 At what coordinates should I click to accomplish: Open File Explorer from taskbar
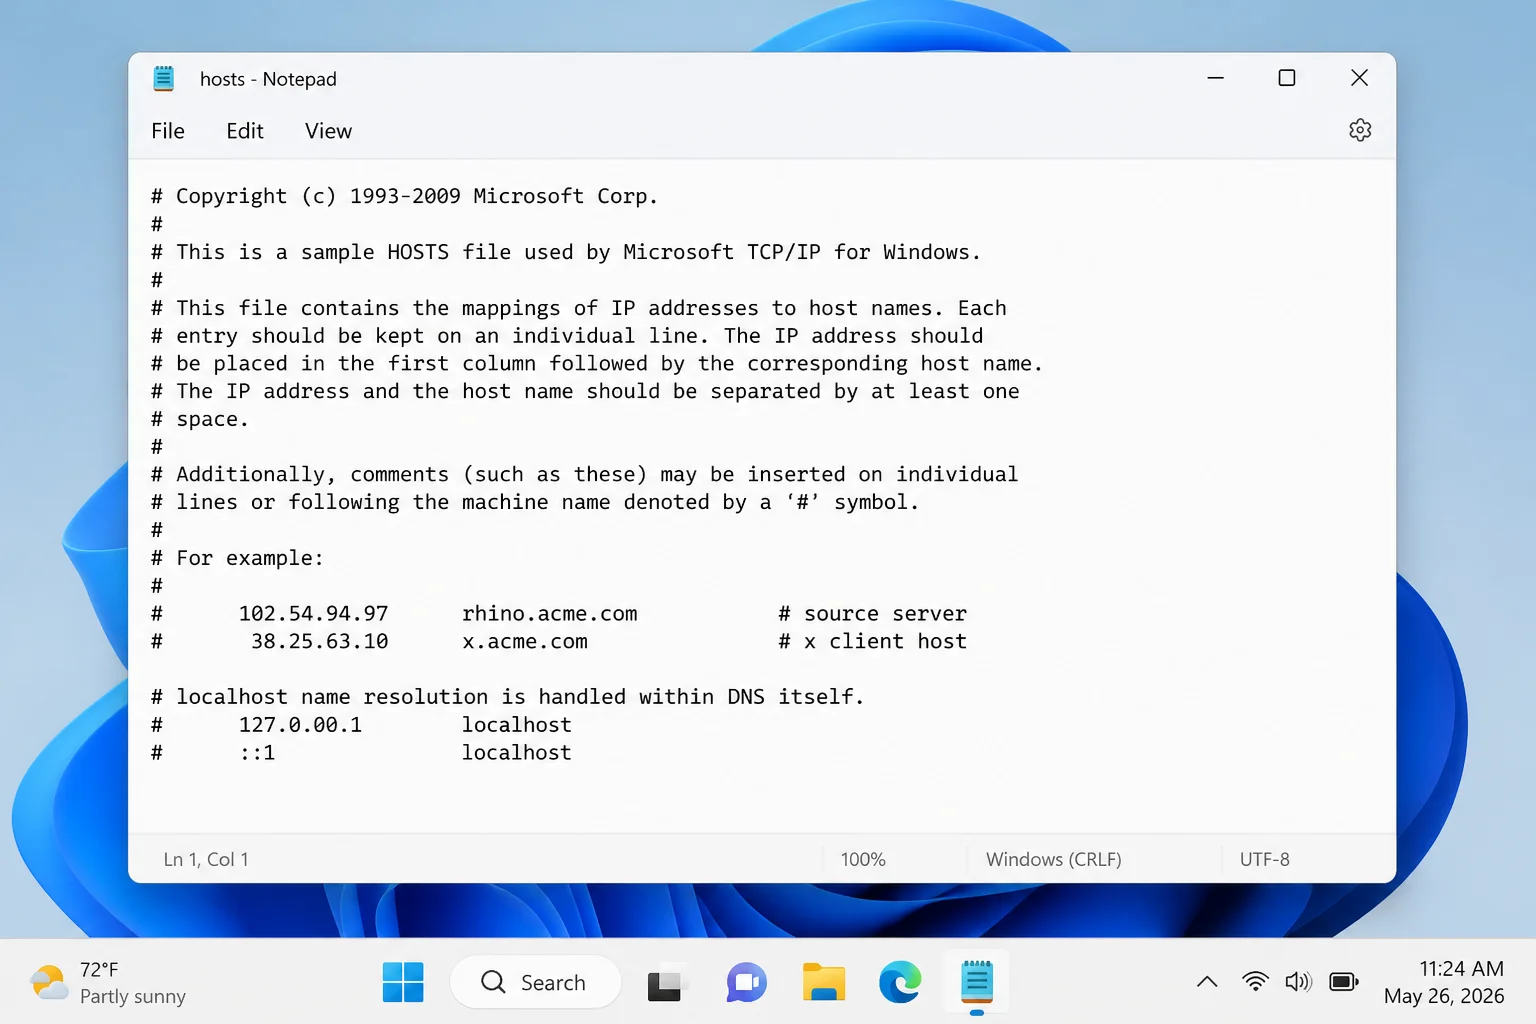click(x=824, y=982)
